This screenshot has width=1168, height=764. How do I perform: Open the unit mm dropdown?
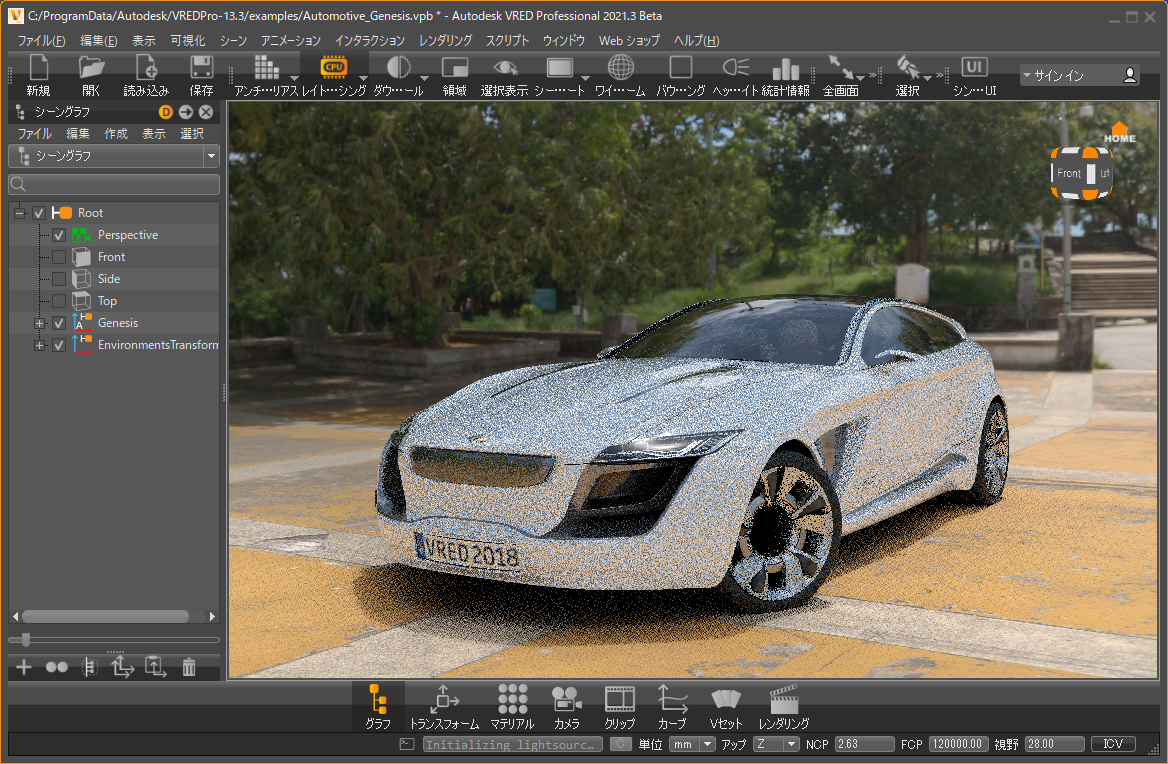[x=693, y=744]
